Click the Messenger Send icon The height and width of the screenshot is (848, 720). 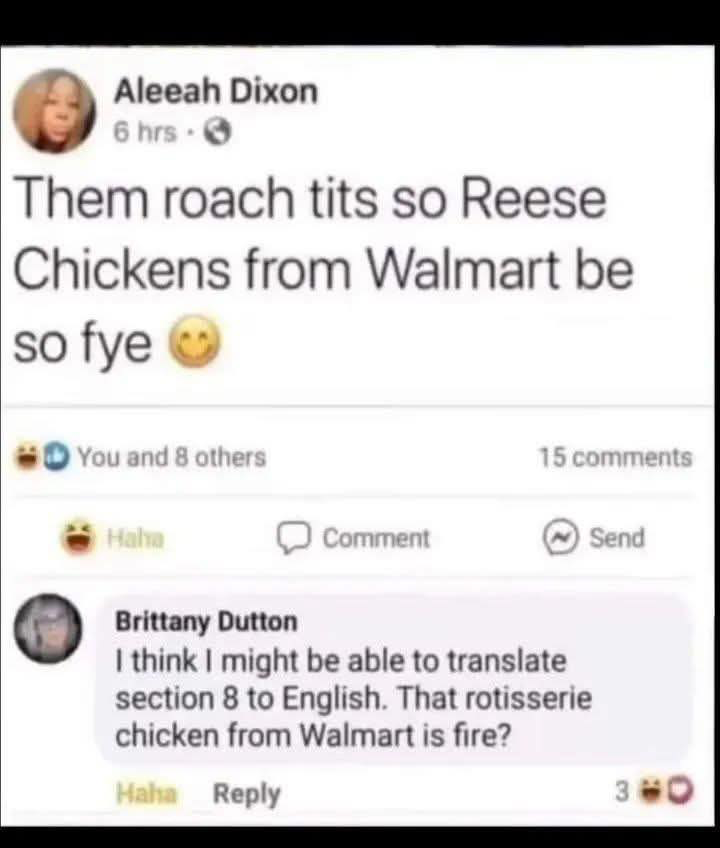click(x=562, y=538)
